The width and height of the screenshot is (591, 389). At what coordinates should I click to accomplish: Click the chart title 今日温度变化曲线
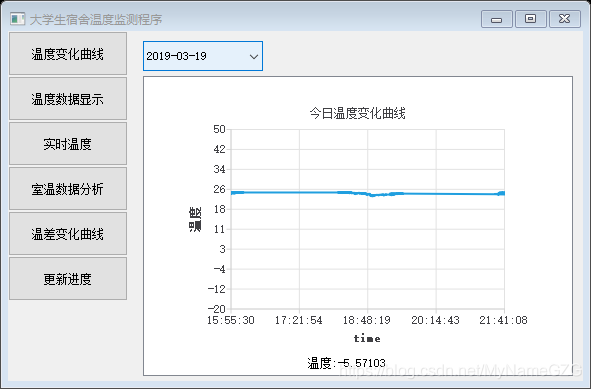(x=357, y=113)
